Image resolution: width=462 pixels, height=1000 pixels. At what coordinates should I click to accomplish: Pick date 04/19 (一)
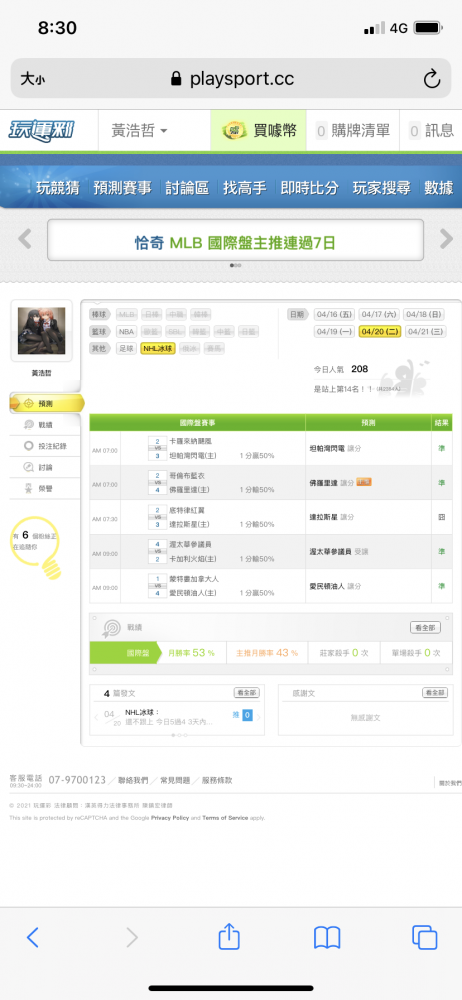point(334,332)
